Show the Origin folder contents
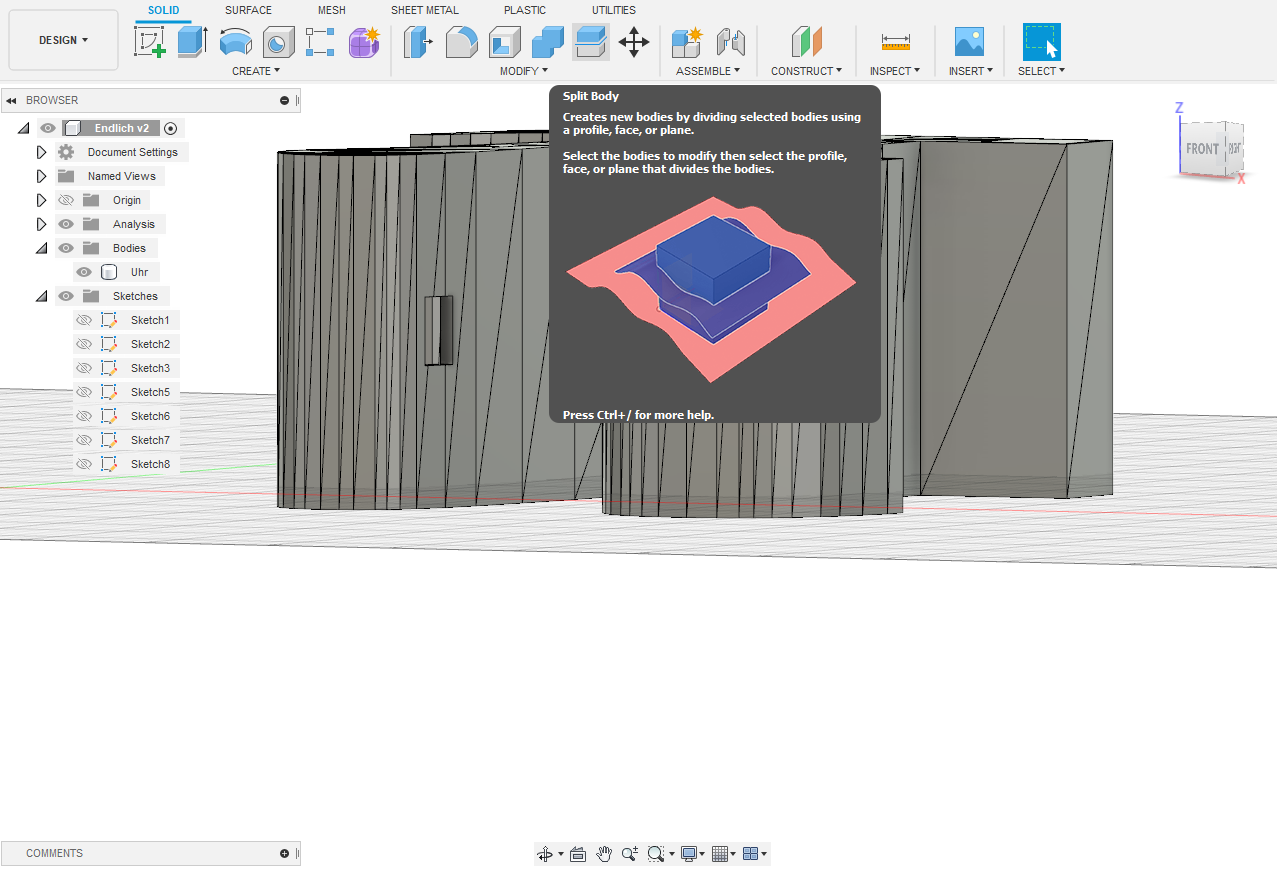The height and width of the screenshot is (869, 1277). coord(40,200)
